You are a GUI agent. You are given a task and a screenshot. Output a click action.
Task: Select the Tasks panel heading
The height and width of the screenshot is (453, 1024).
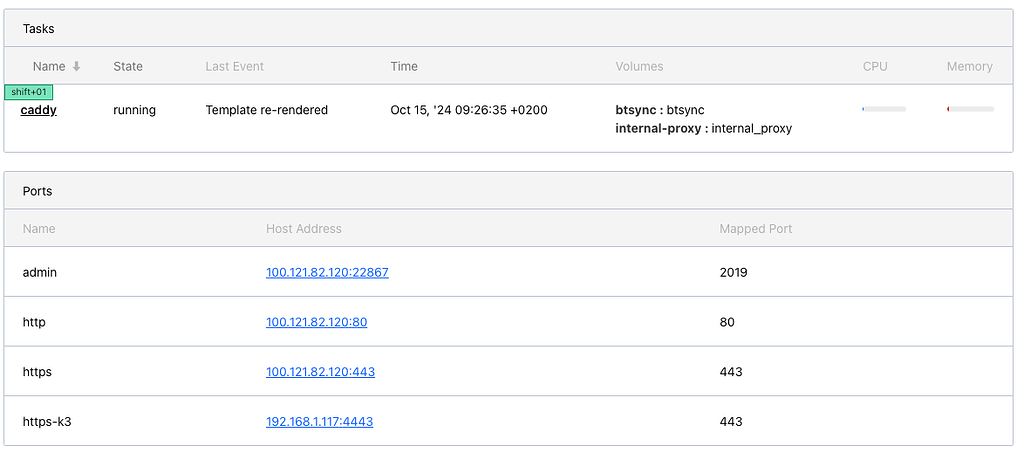pos(39,29)
